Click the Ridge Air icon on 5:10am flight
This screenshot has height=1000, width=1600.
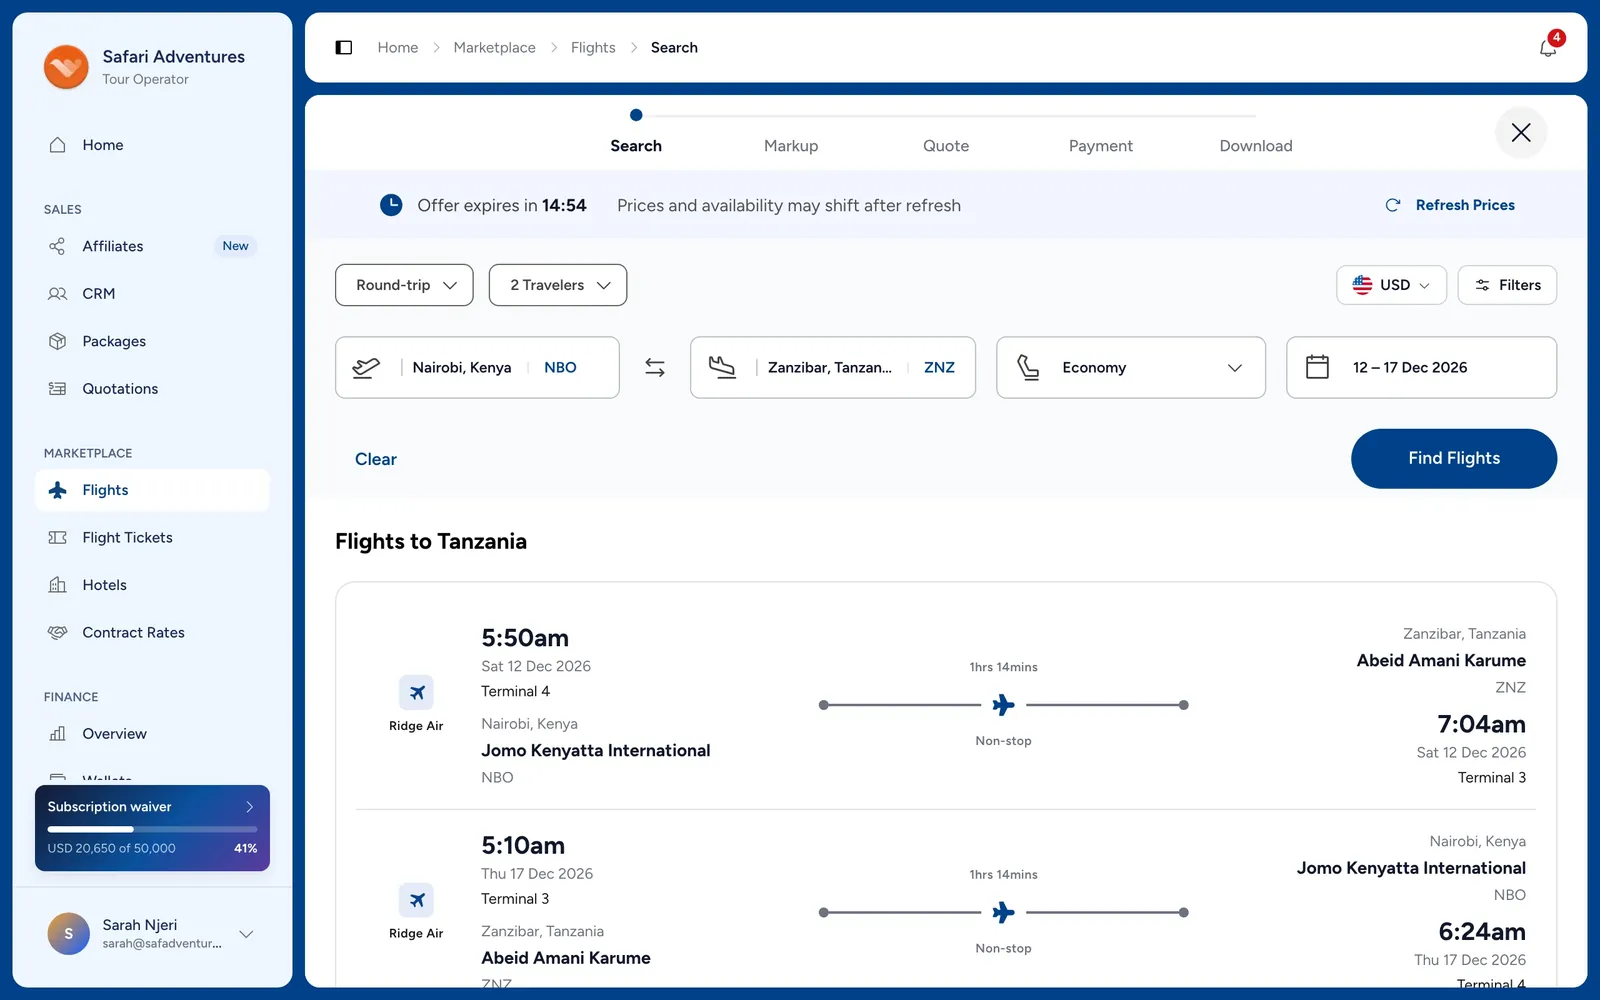click(416, 900)
